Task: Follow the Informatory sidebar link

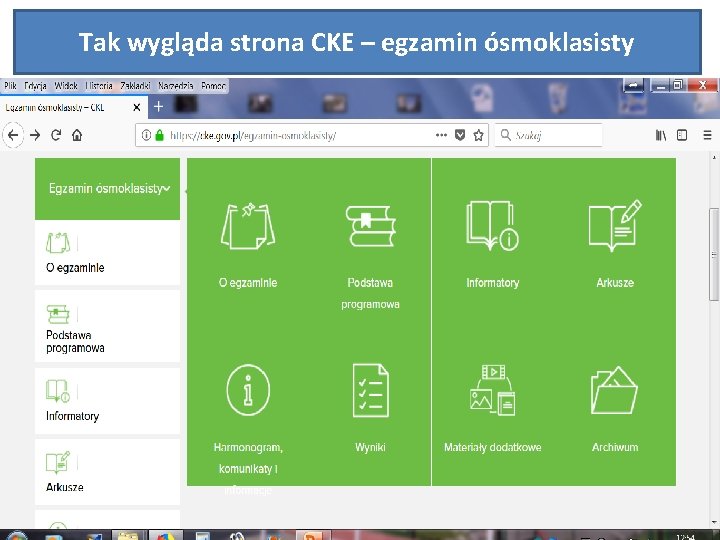Action: 72,416
